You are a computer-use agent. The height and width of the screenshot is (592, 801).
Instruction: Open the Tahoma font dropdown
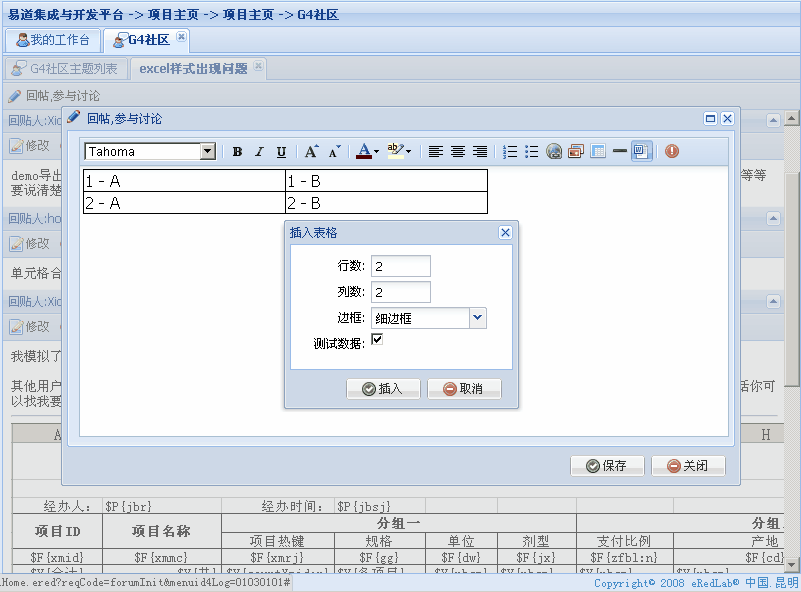point(208,151)
